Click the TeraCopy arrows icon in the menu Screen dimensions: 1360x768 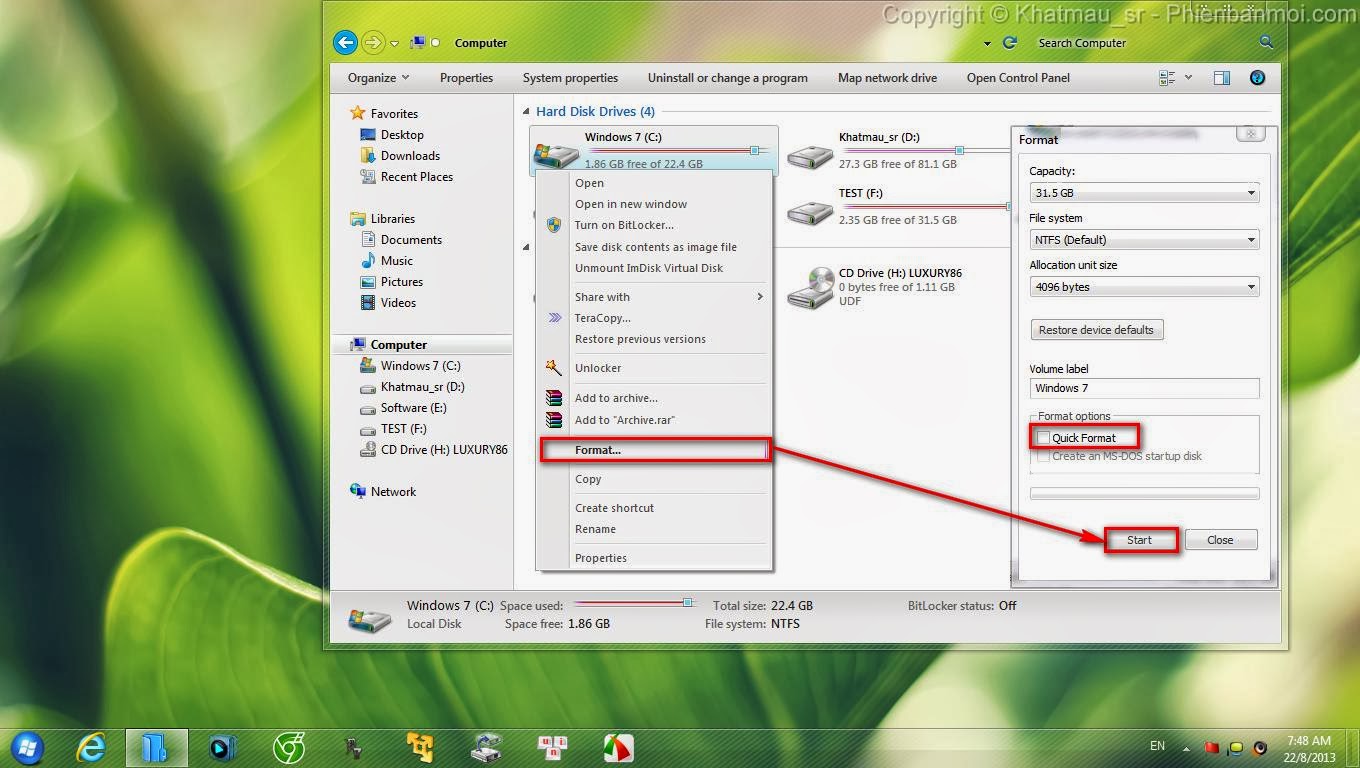(553, 318)
